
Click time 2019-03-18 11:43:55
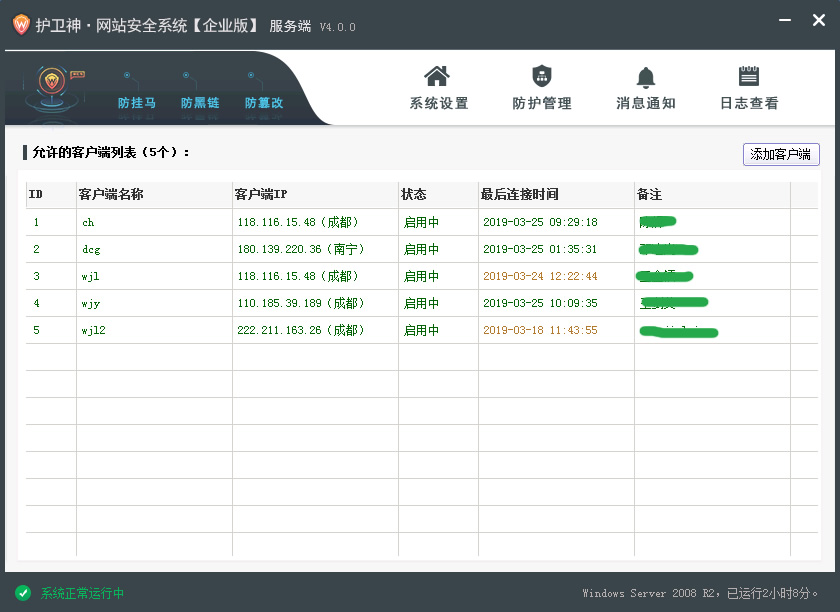[540, 330]
